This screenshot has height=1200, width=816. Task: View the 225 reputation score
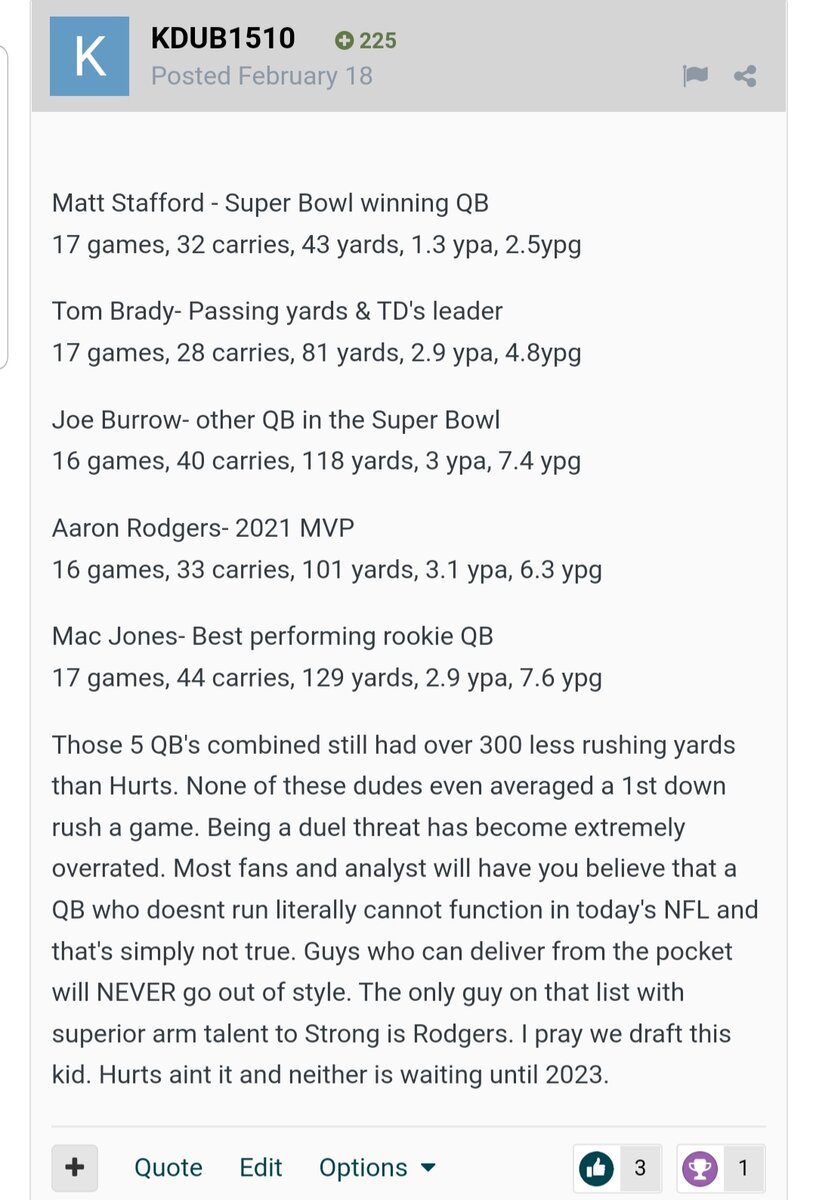[378, 41]
